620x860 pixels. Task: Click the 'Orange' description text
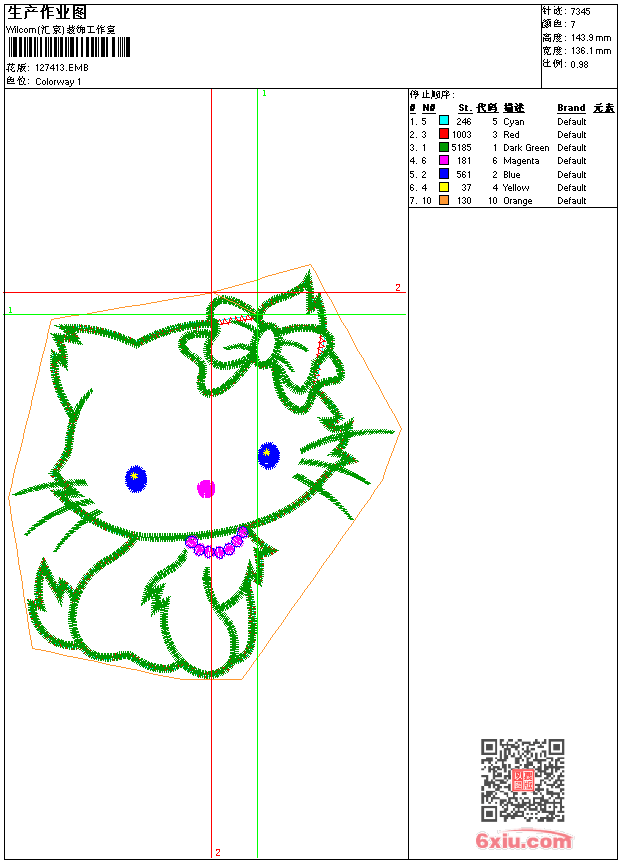click(x=517, y=201)
